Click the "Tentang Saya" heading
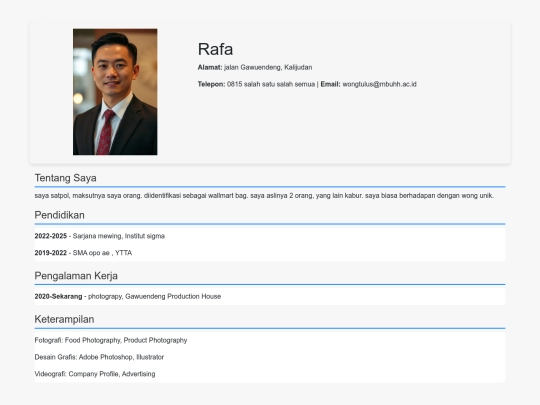The width and height of the screenshot is (540, 405). pos(65,178)
